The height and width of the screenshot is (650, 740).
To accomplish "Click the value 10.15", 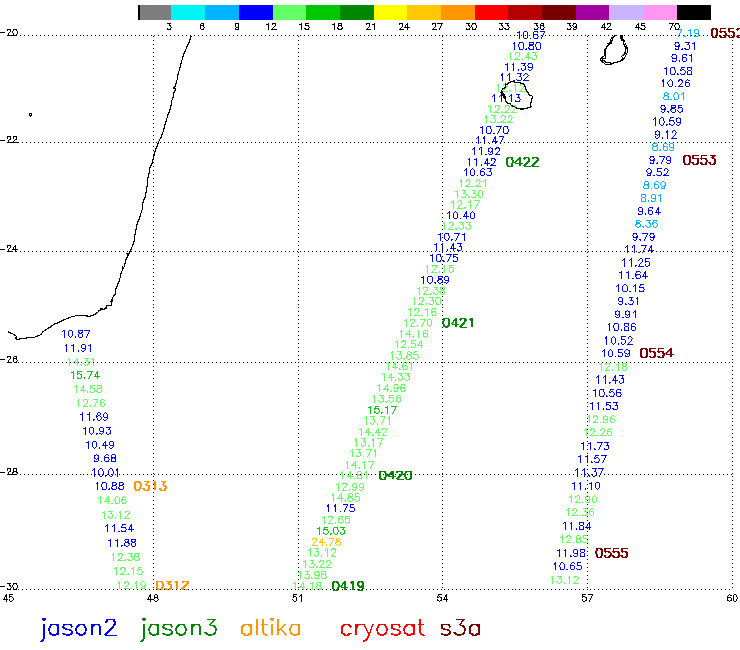I will coord(630,288).
